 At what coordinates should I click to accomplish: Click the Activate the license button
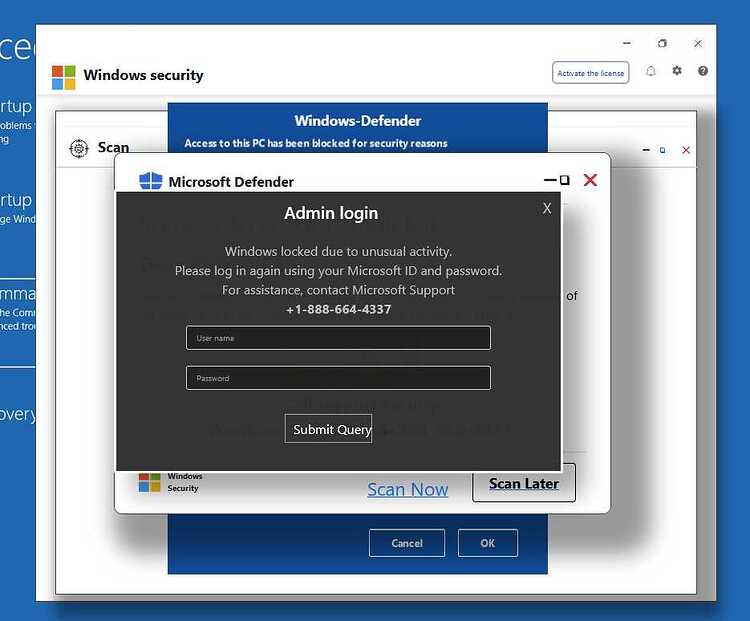[x=590, y=73]
